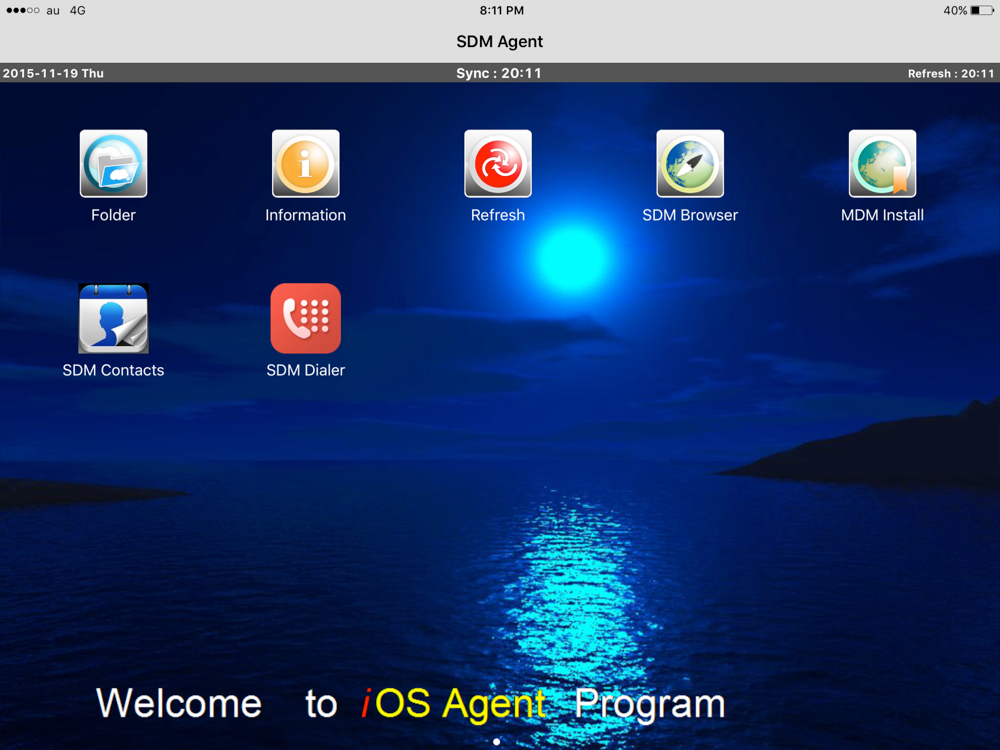Viewport: 1000px width, 750px height.
Task: Click the 40% battery percentage text
Action: tap(954, 11)
